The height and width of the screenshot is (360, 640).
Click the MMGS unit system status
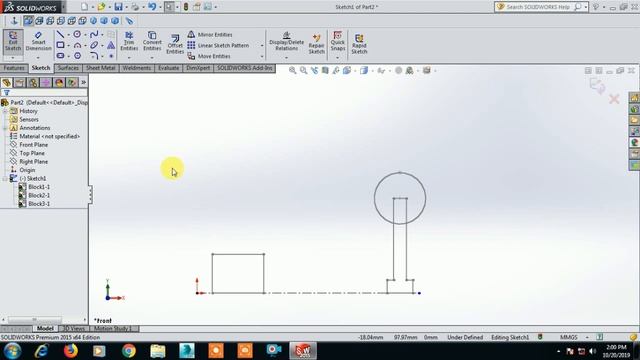[569, 337]
